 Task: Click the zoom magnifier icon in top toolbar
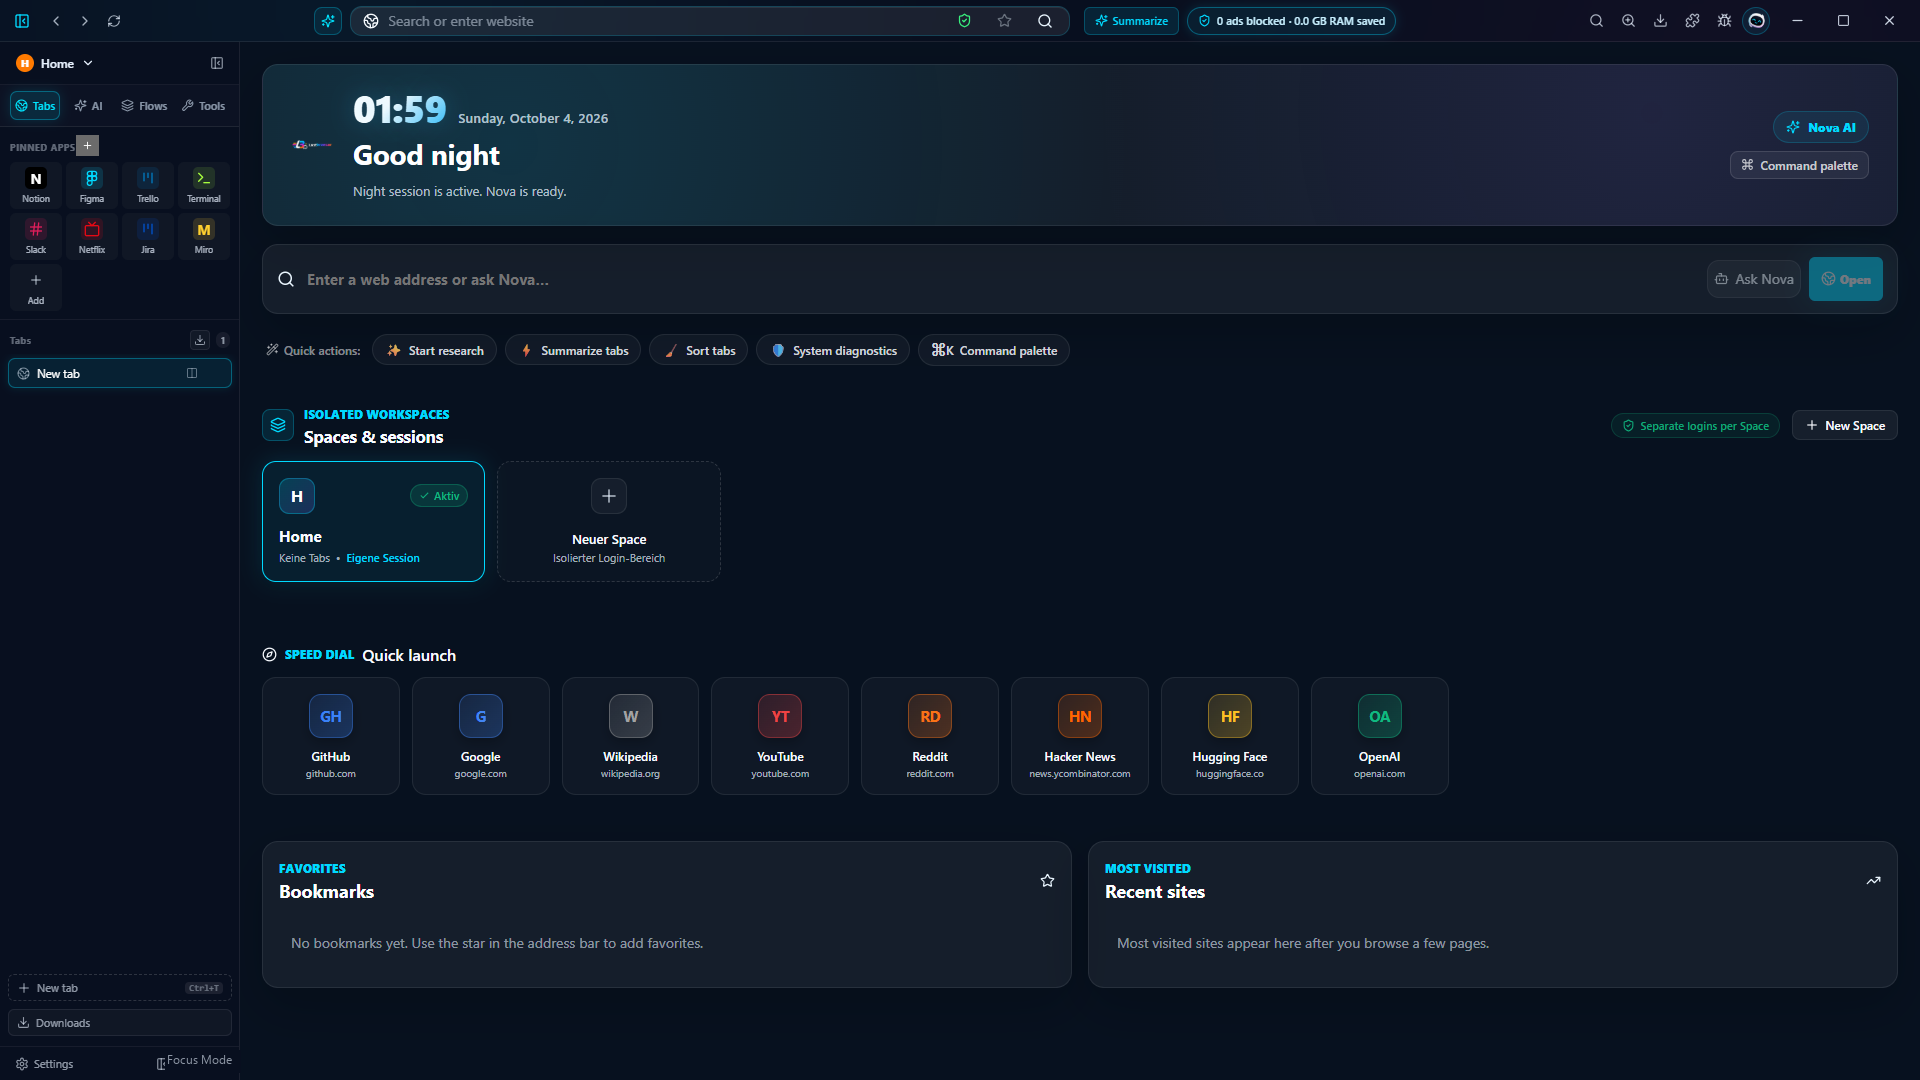pyautogui.click(x=1628, y=21)
